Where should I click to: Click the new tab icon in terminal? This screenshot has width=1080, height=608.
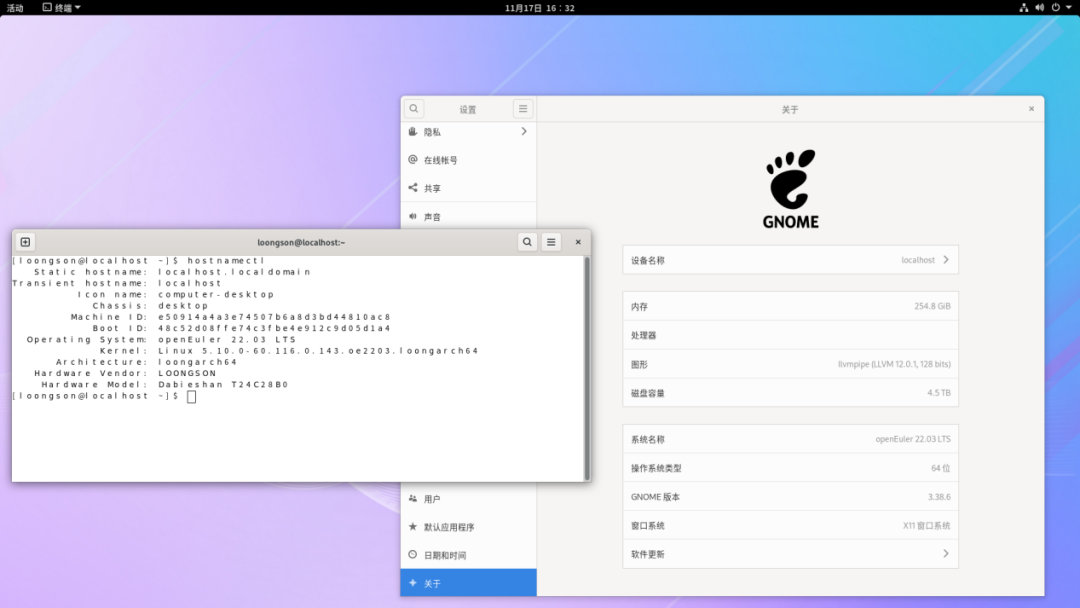point(25,242)
